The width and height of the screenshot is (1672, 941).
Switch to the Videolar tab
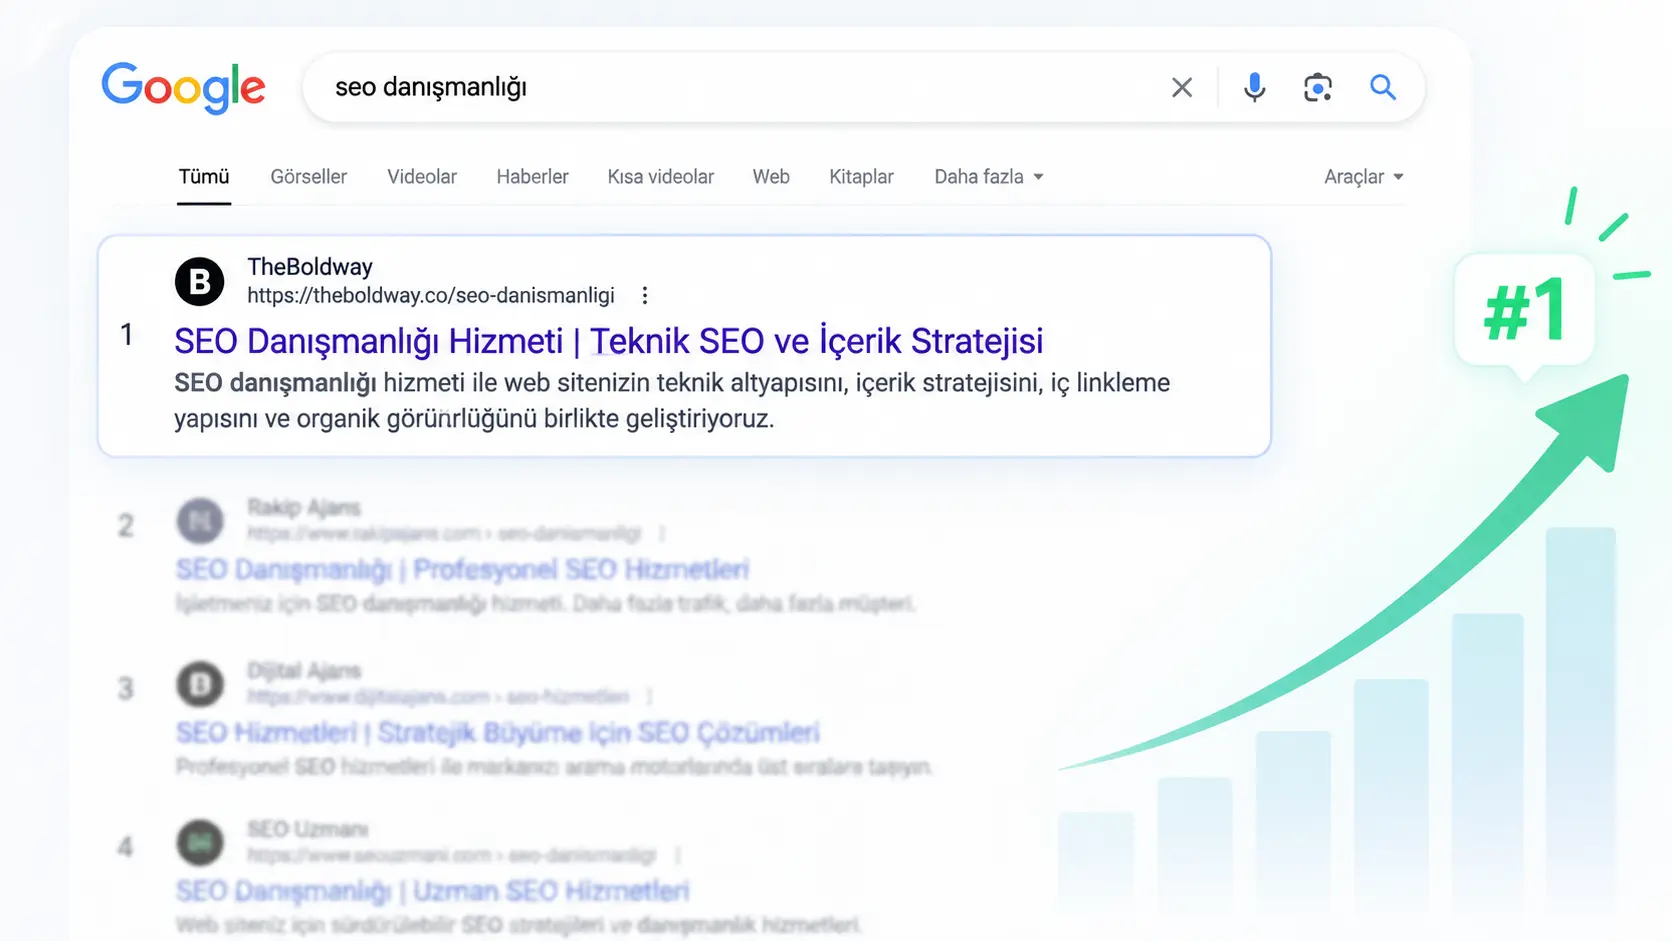[422, 177]
